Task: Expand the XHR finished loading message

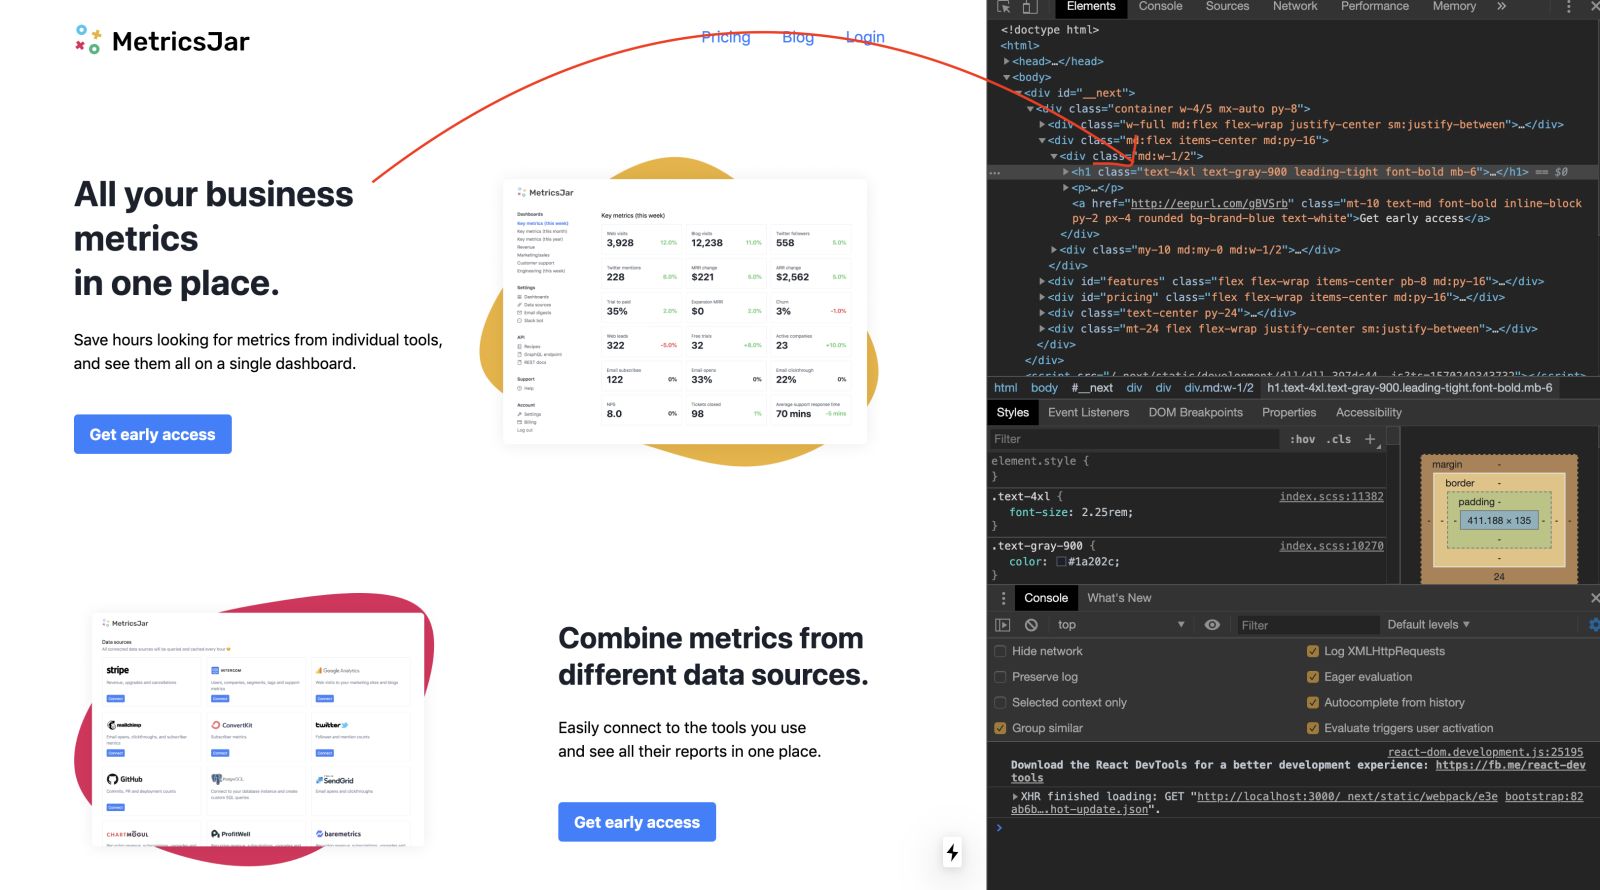Action: coord(1016,797)
